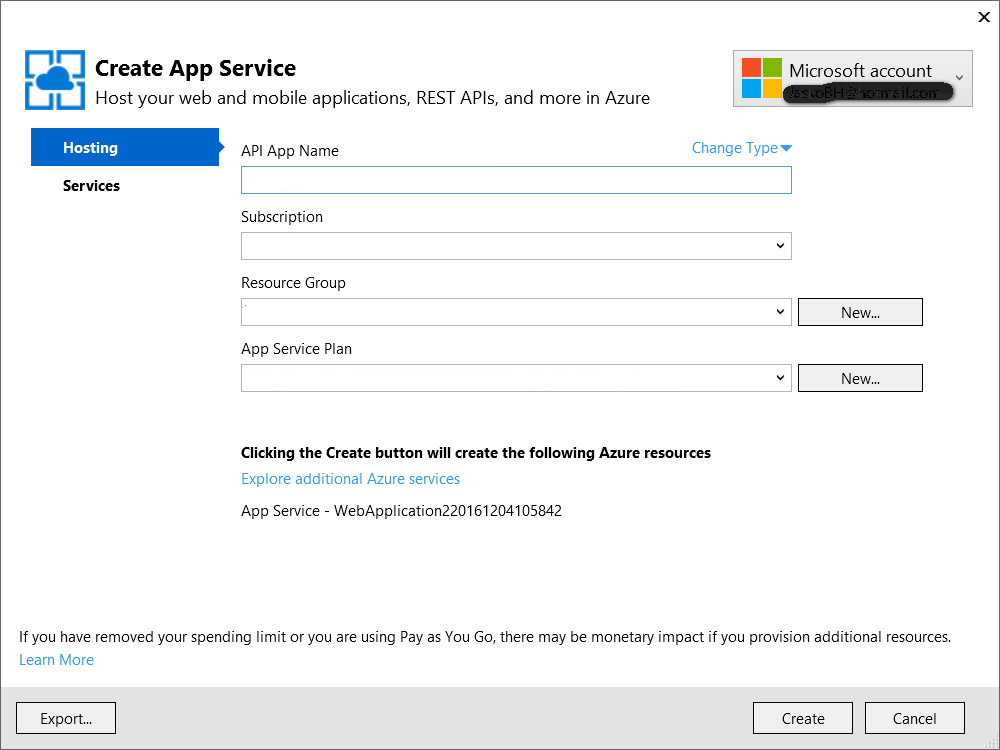
Task: Click the Create button
Action: point(802,718)
